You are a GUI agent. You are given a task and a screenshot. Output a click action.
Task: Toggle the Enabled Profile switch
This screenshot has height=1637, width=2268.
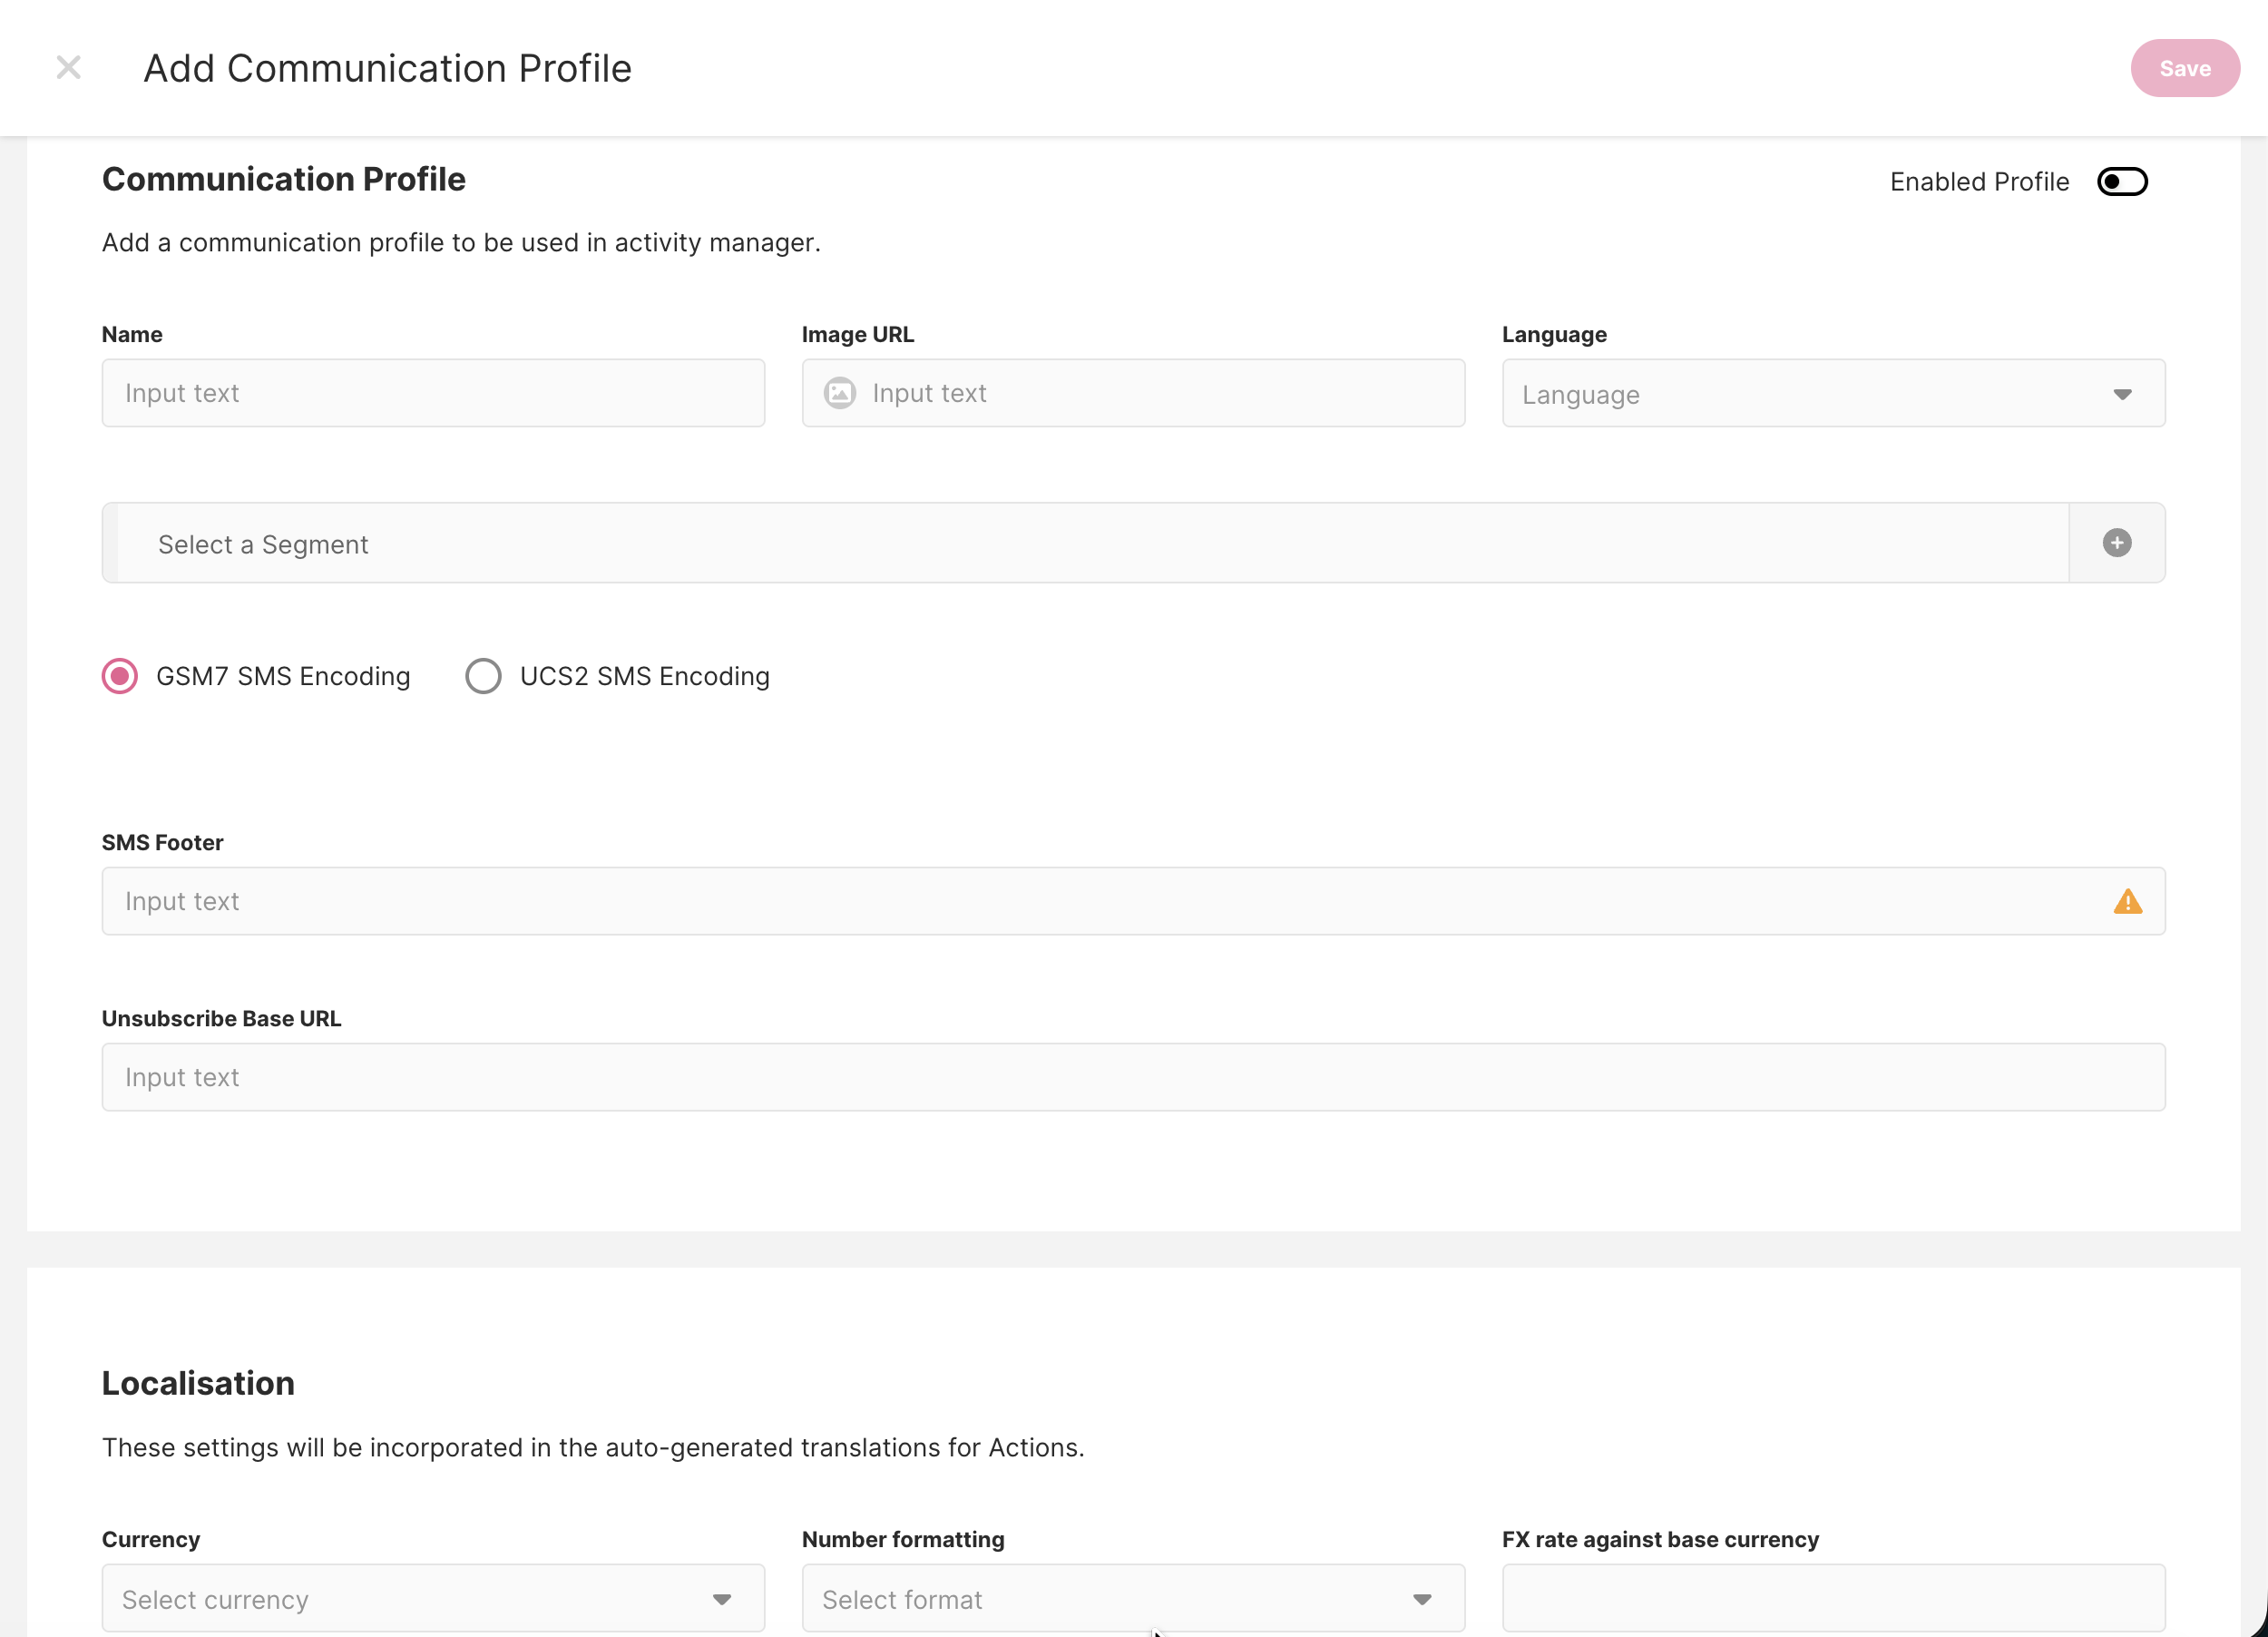click(2122, 182)
